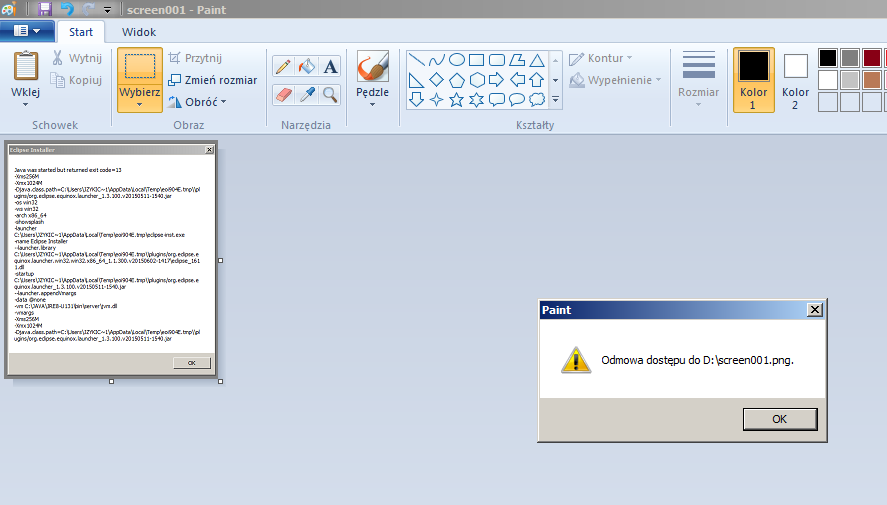
Task: Pick the black palette color
Action: 828,58
